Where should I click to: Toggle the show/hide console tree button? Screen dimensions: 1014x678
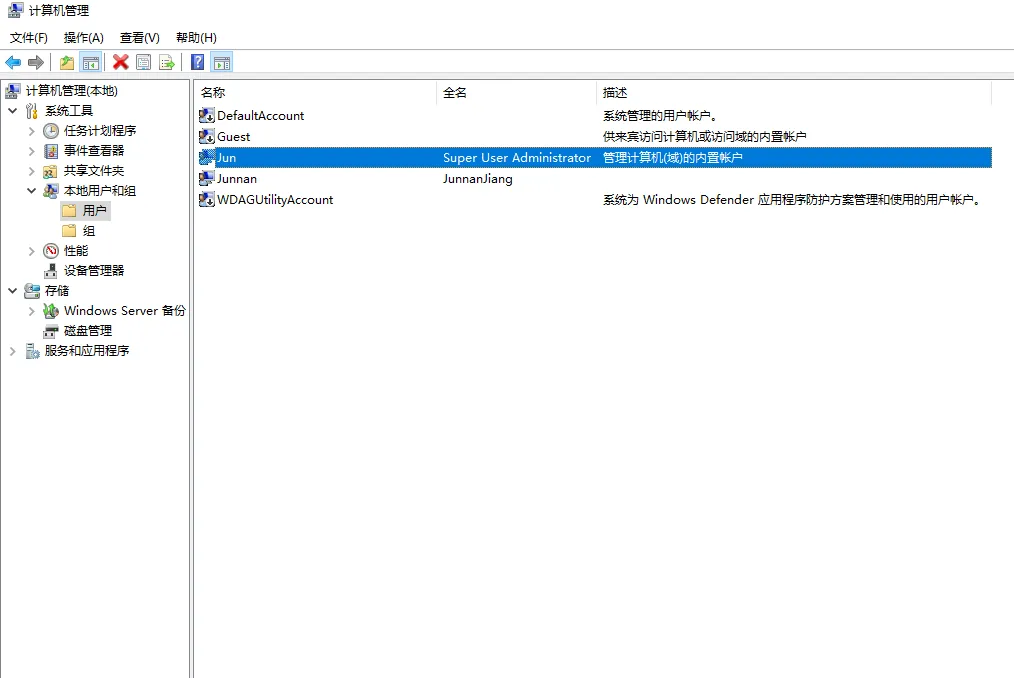(91, 63)
